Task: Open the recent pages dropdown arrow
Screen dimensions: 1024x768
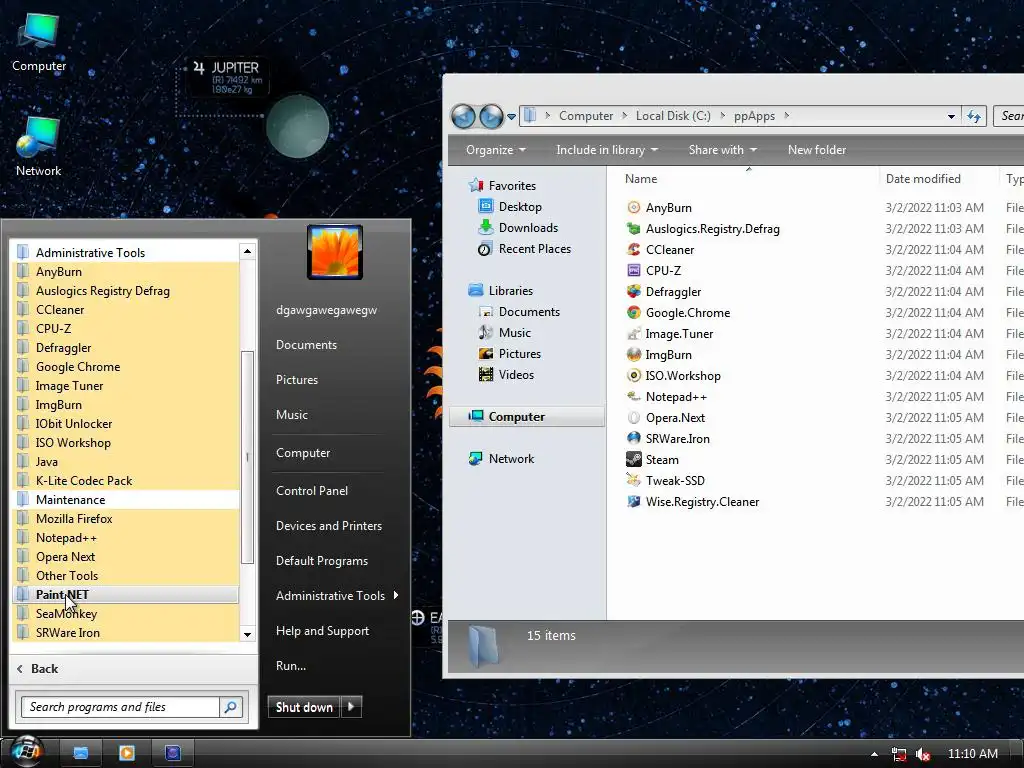Action: [511, 117]
